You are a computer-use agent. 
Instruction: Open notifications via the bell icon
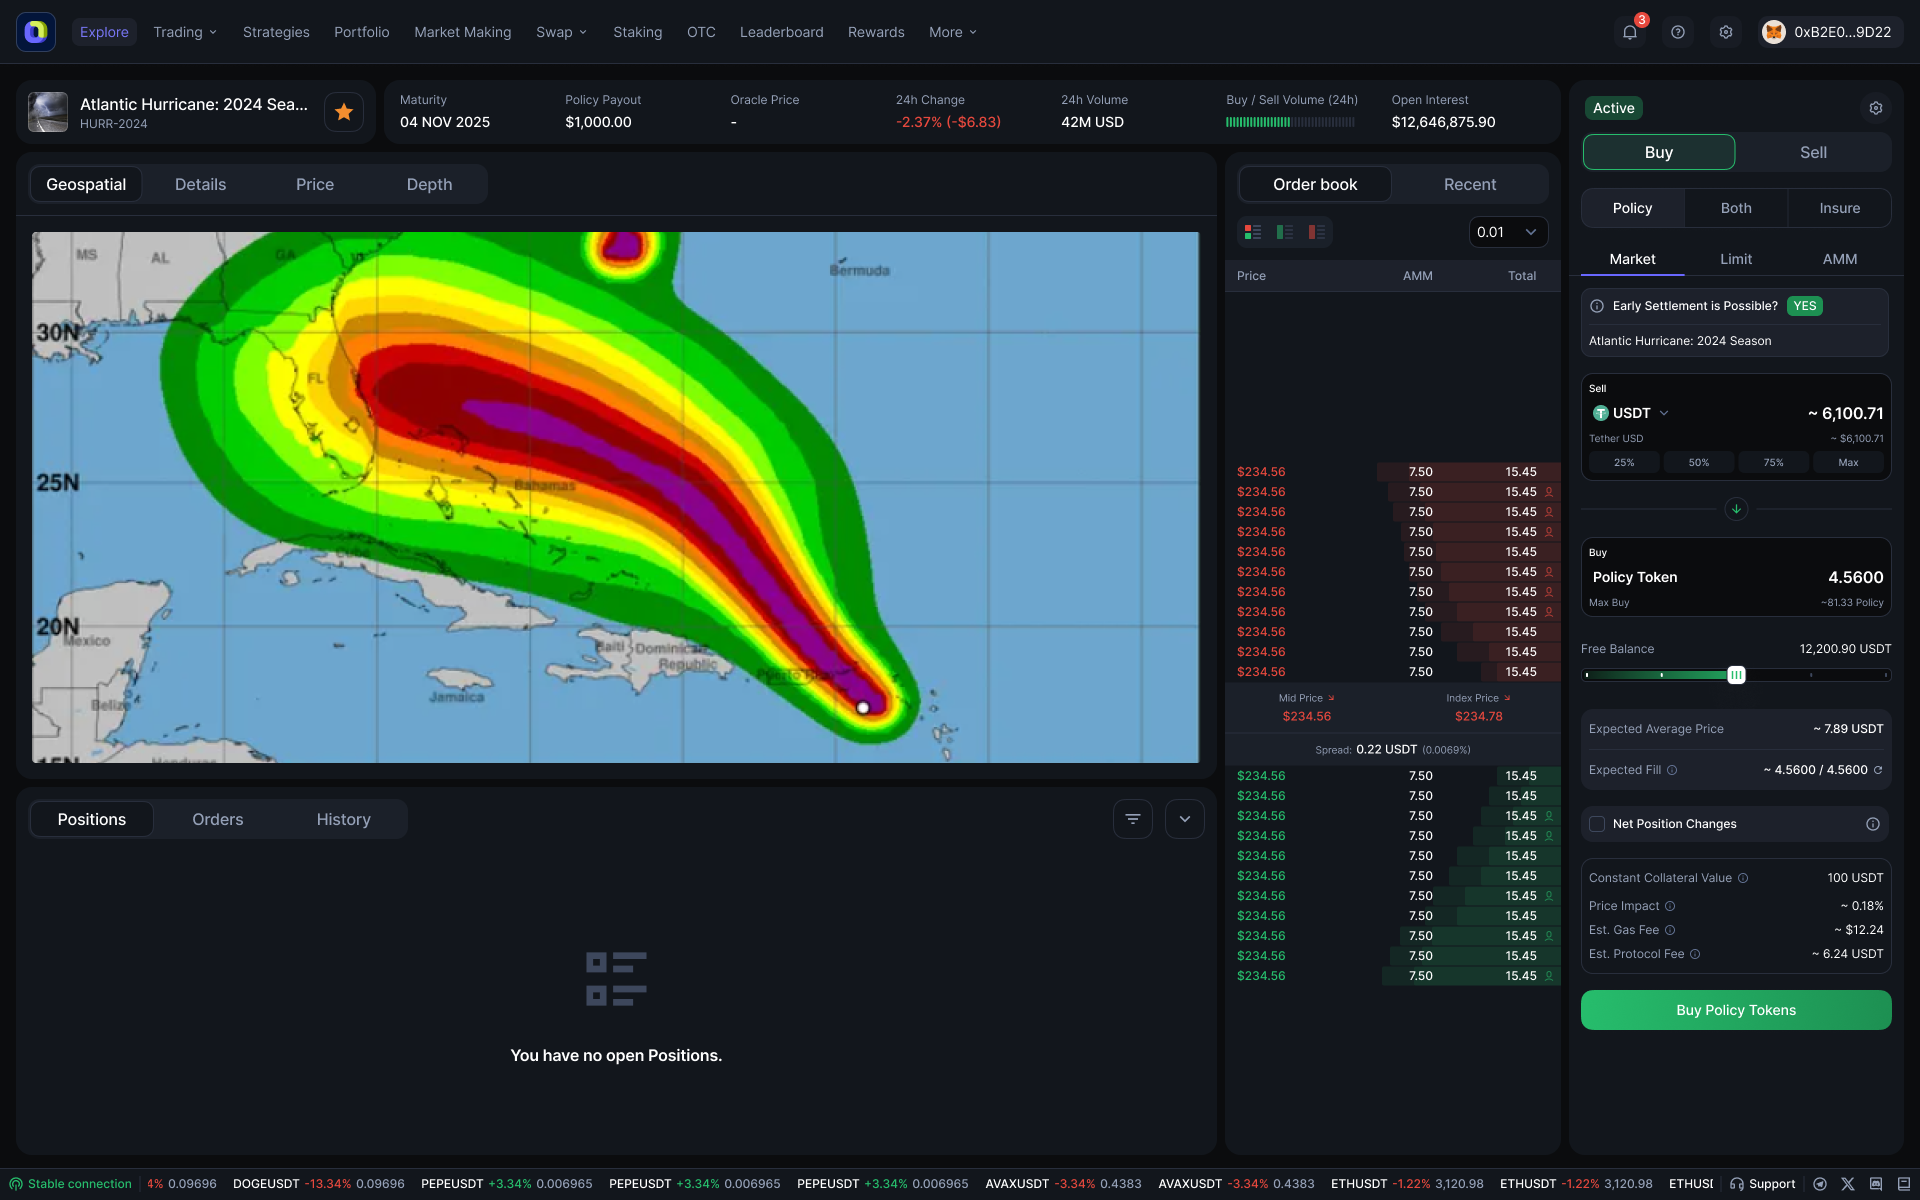click(x=1630, y=32)
